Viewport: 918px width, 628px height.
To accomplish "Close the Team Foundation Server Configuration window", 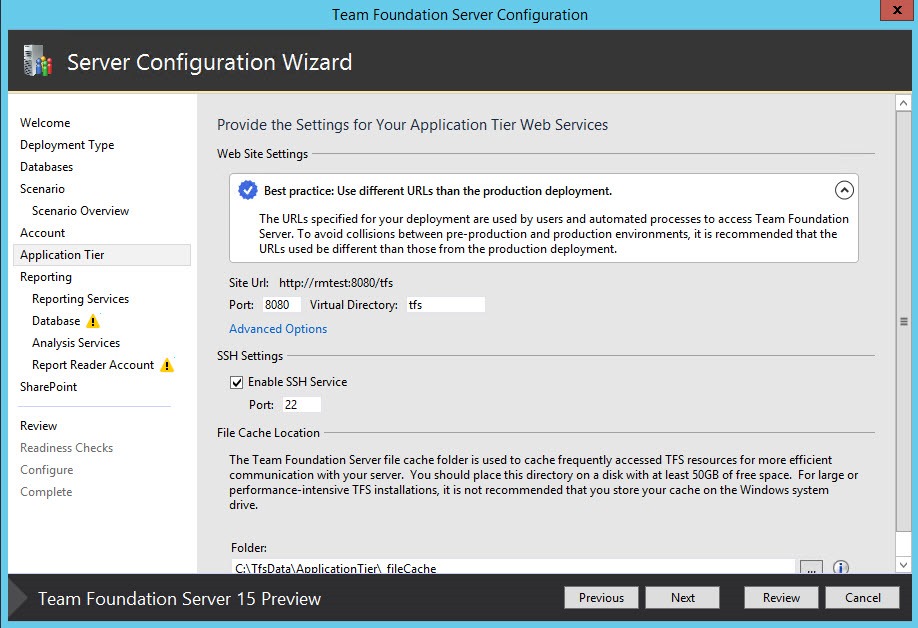I will [897, 11].
